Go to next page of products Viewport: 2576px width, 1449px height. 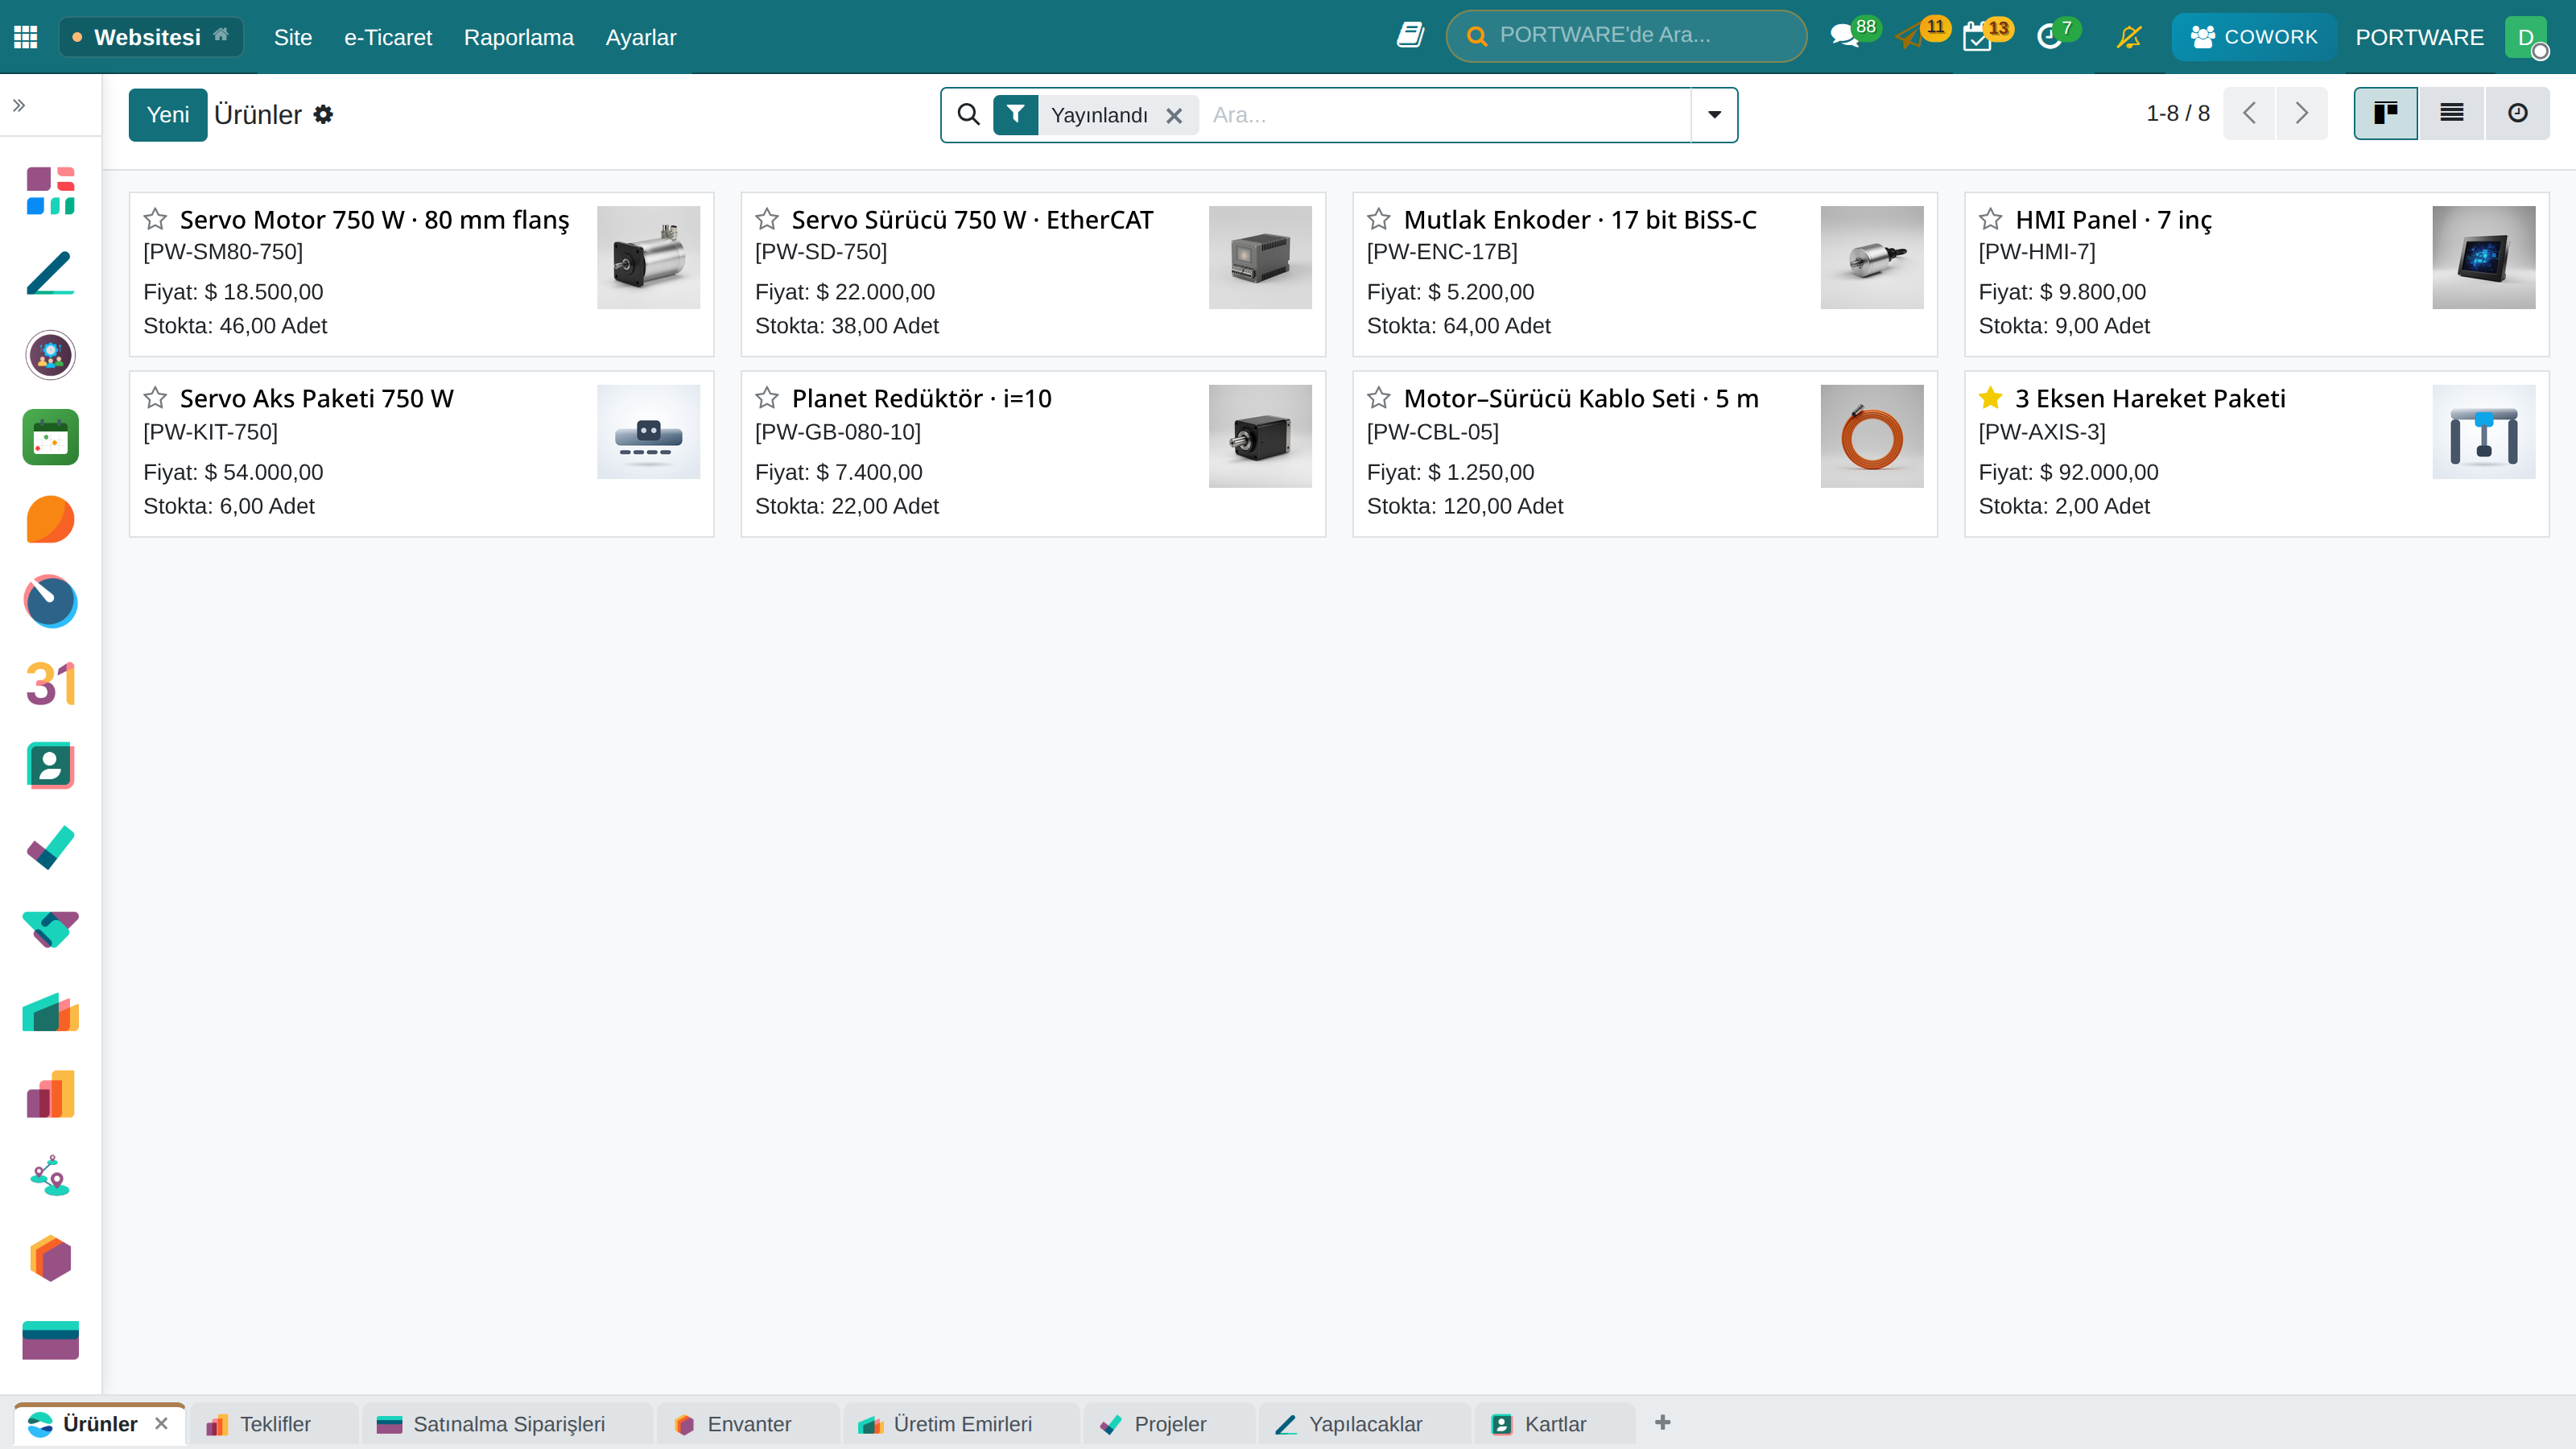pos(2301,113)
